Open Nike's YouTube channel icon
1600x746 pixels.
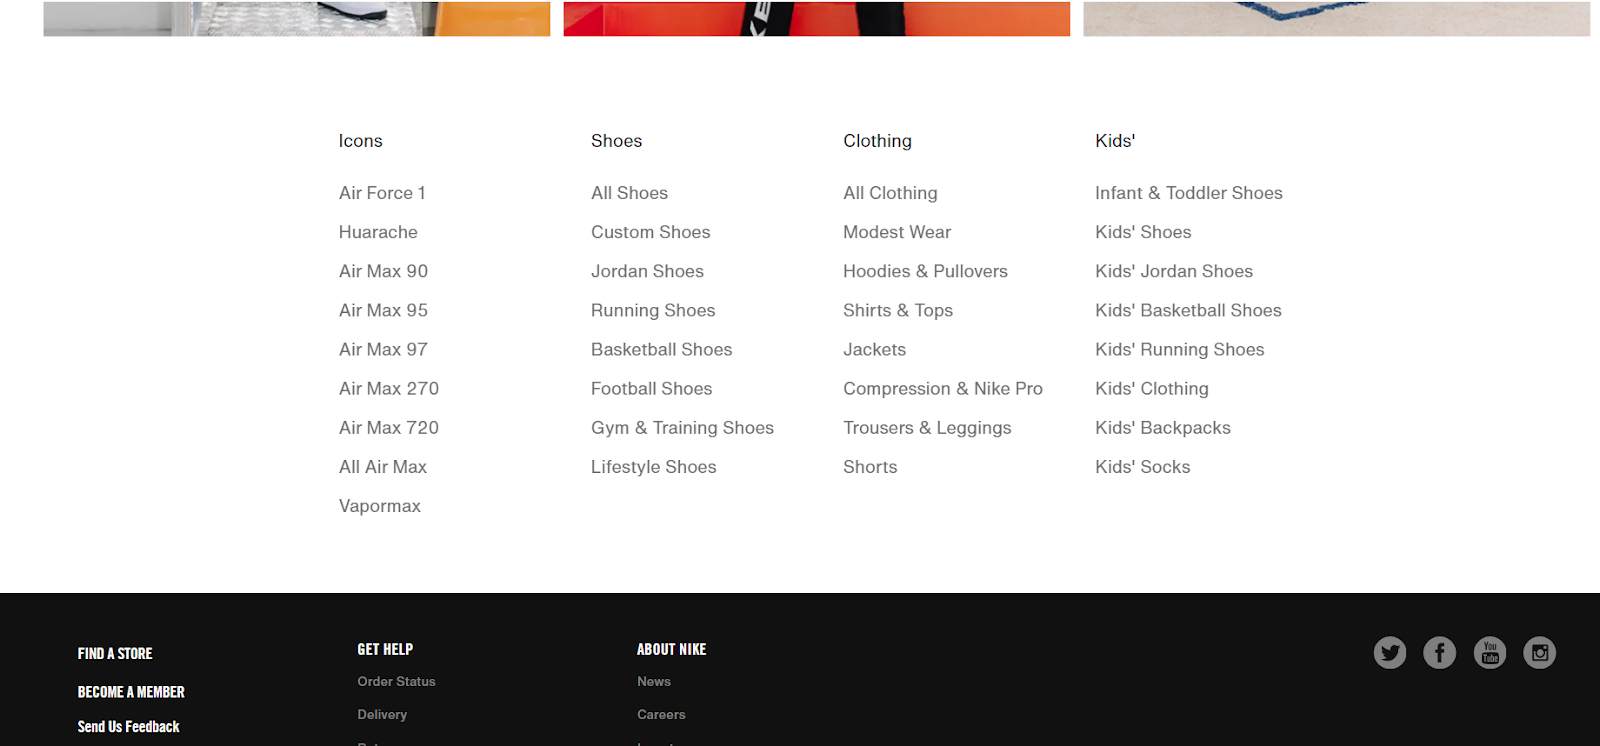tap(1490, 653)
